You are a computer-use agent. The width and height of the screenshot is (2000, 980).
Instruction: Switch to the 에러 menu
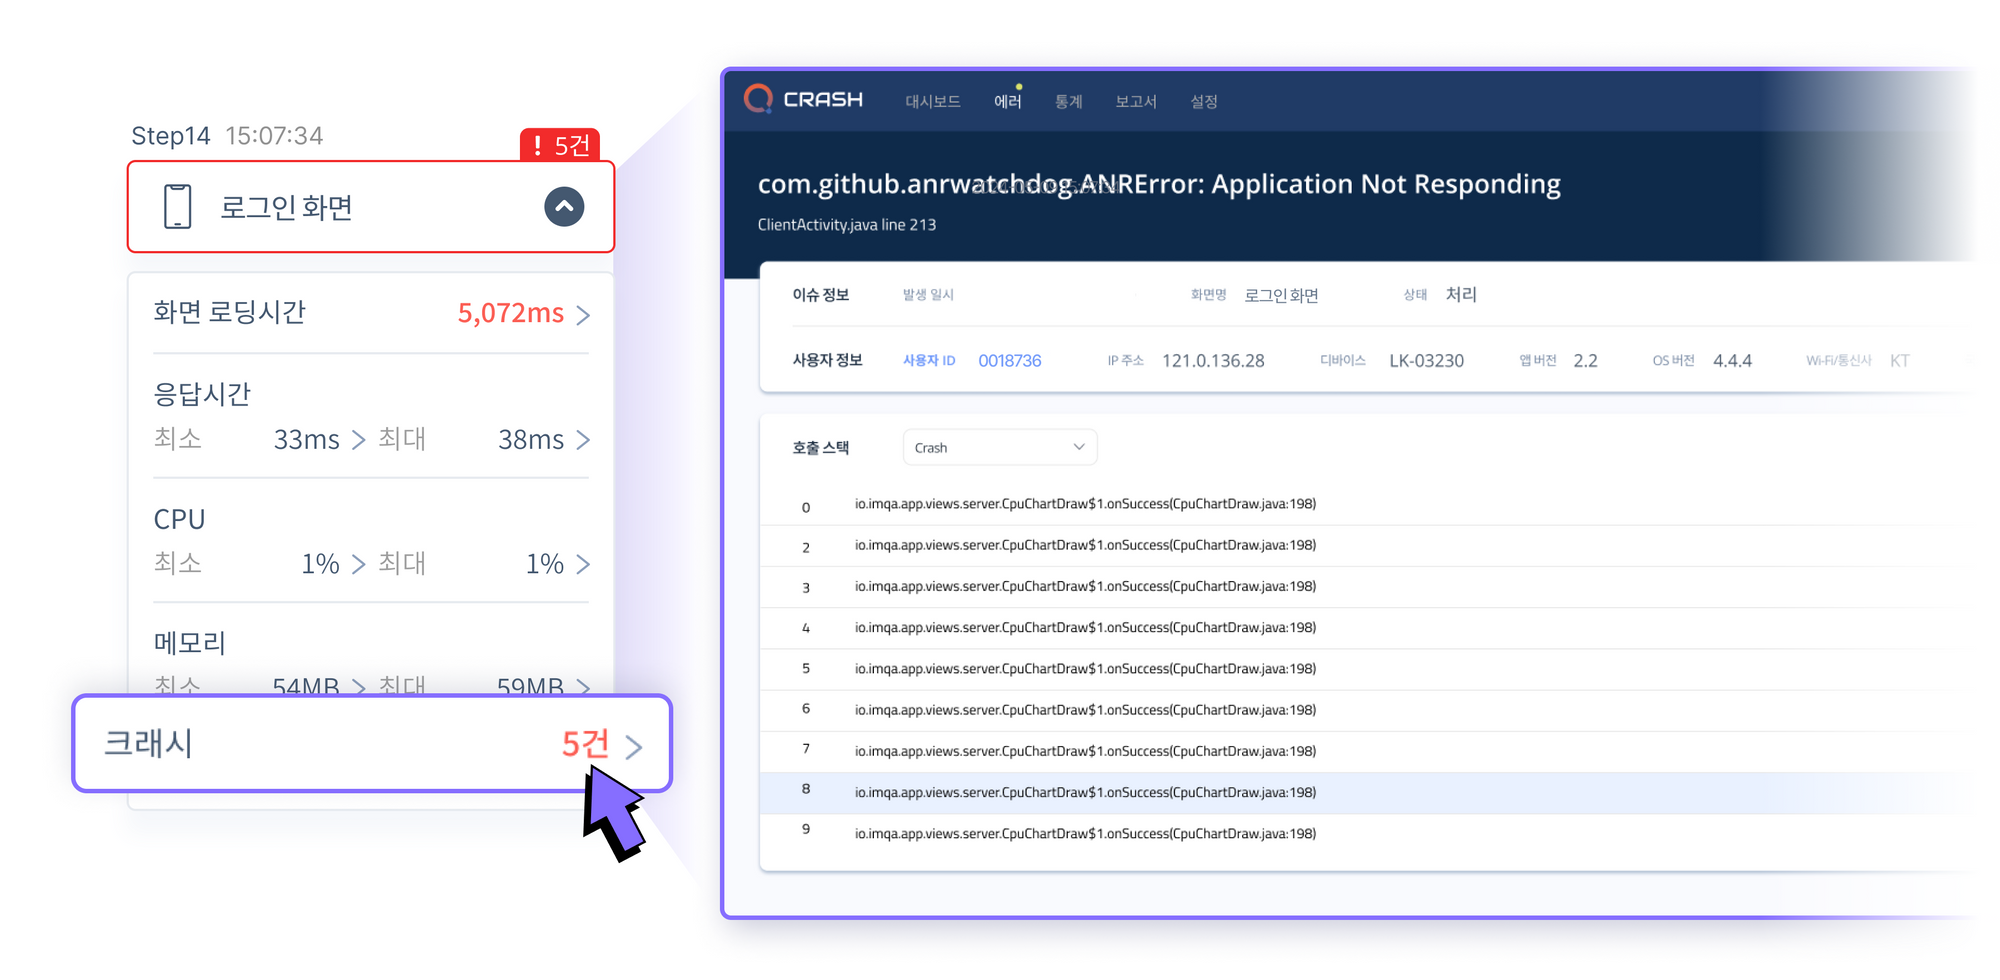coord(1008,101)
